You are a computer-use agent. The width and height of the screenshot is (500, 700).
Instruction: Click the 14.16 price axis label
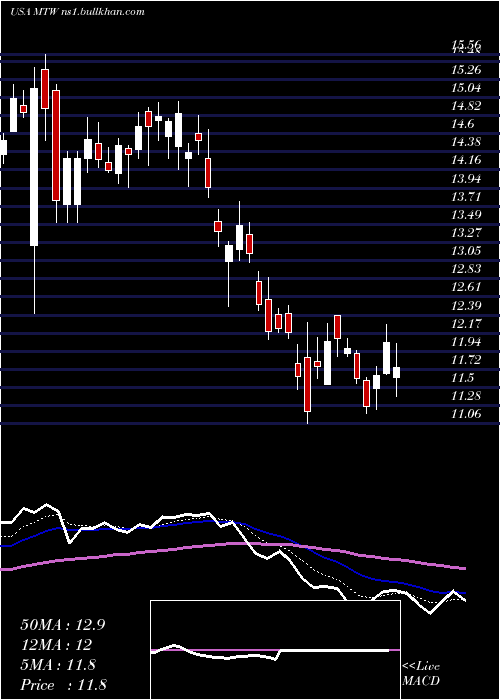pos(466,160)
